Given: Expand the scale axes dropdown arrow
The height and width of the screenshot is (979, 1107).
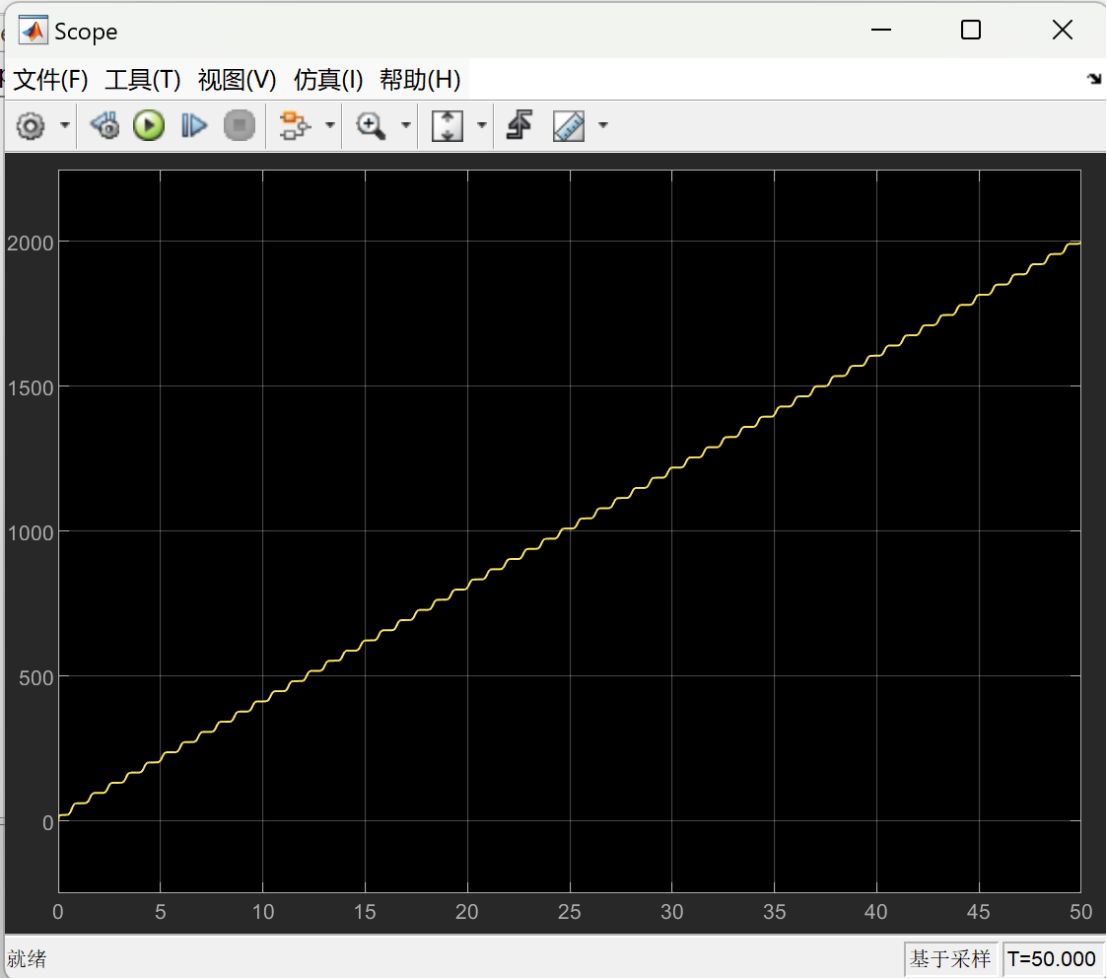Looking at the screenshot, I should pos(482,126).
